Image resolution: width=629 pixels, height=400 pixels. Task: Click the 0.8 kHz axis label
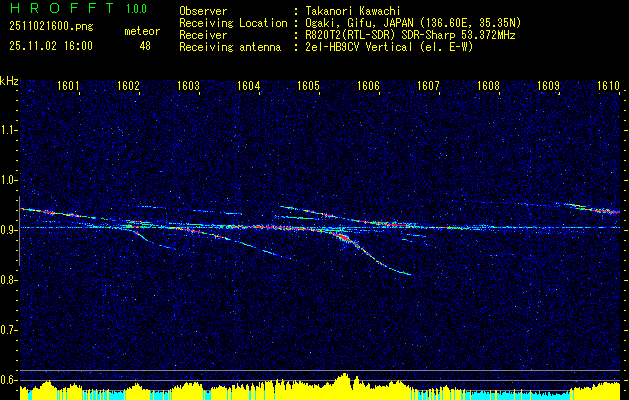click(8, 280)
